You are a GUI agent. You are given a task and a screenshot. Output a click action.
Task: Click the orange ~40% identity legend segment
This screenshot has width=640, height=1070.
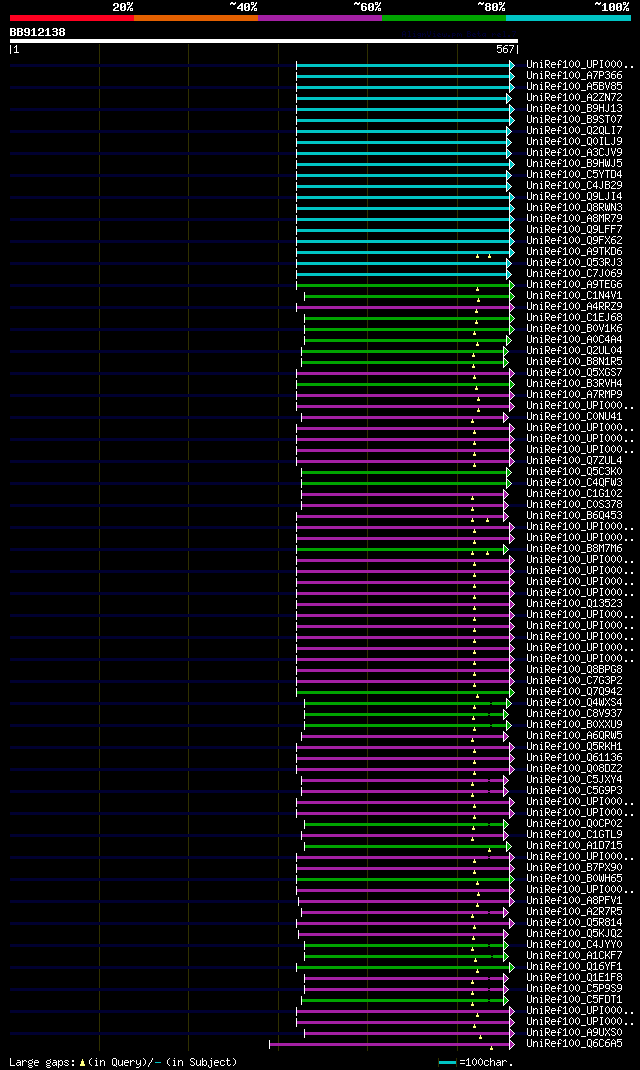tap(196, 18)
